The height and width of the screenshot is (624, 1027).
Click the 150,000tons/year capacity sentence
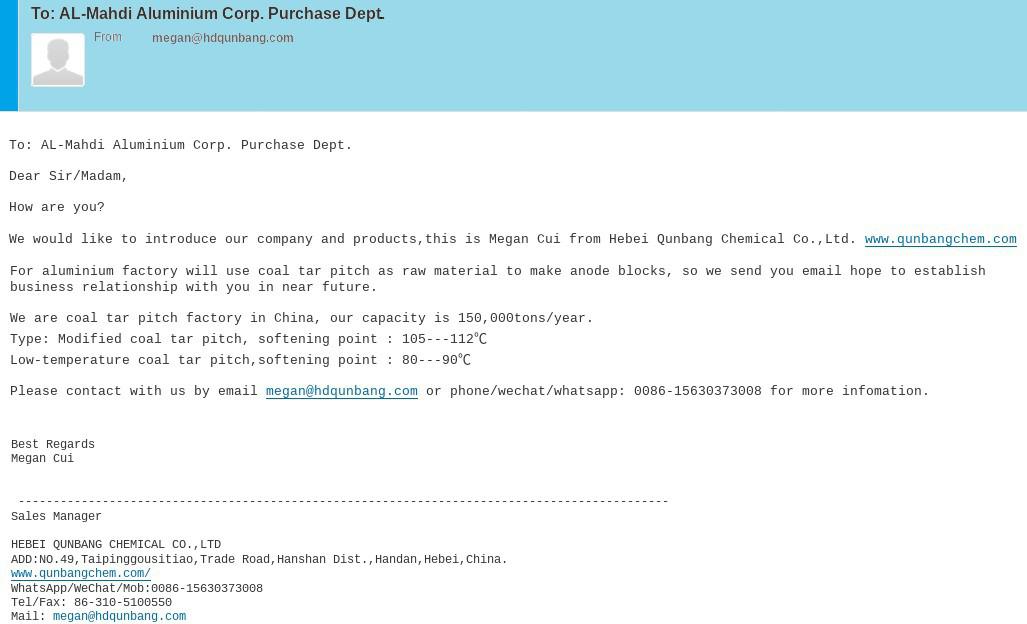[301, 318]
